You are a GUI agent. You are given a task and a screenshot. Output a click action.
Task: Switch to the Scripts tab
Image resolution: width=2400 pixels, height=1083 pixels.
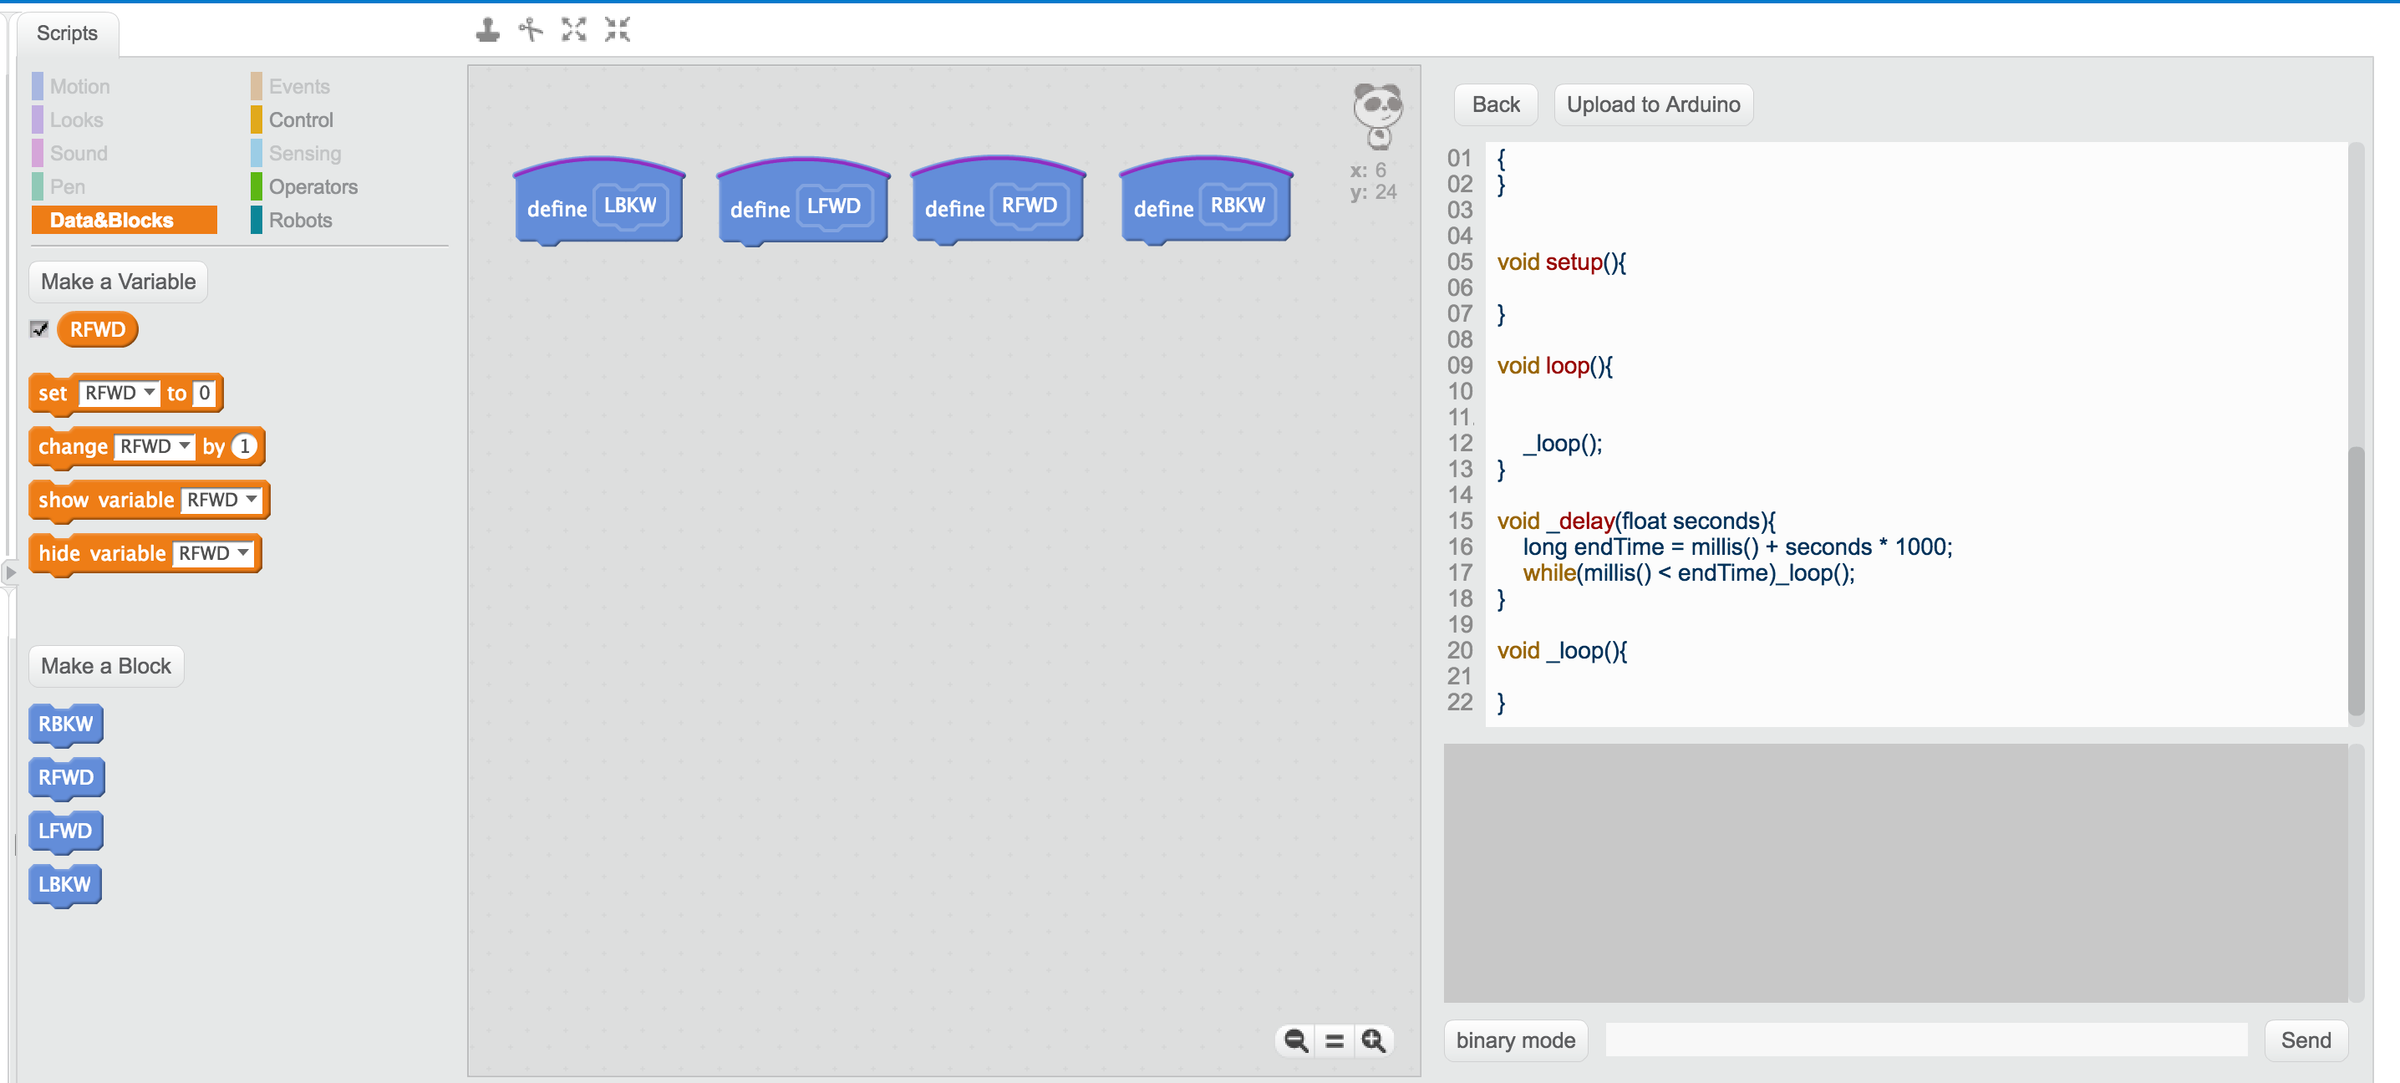[66, 33]
